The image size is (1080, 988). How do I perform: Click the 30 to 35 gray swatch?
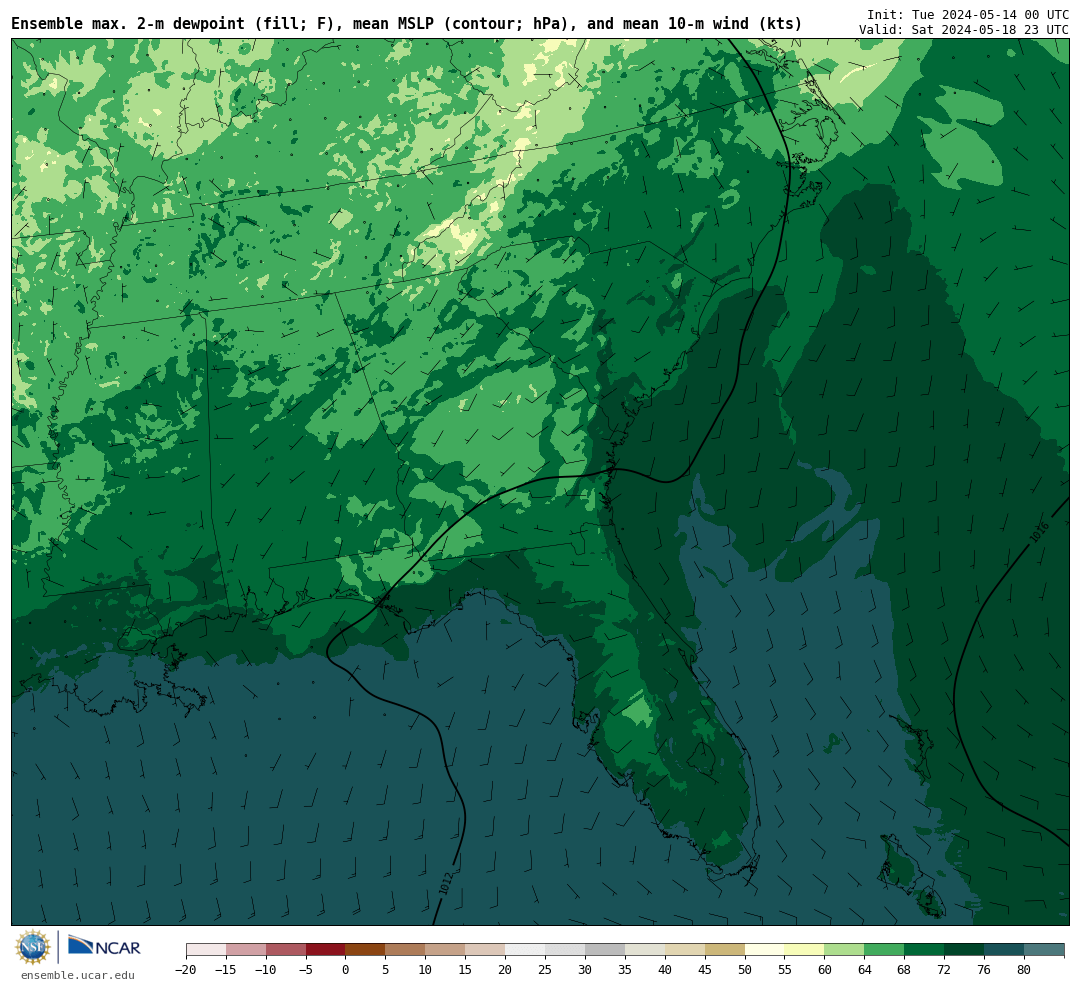coord(605,950)
